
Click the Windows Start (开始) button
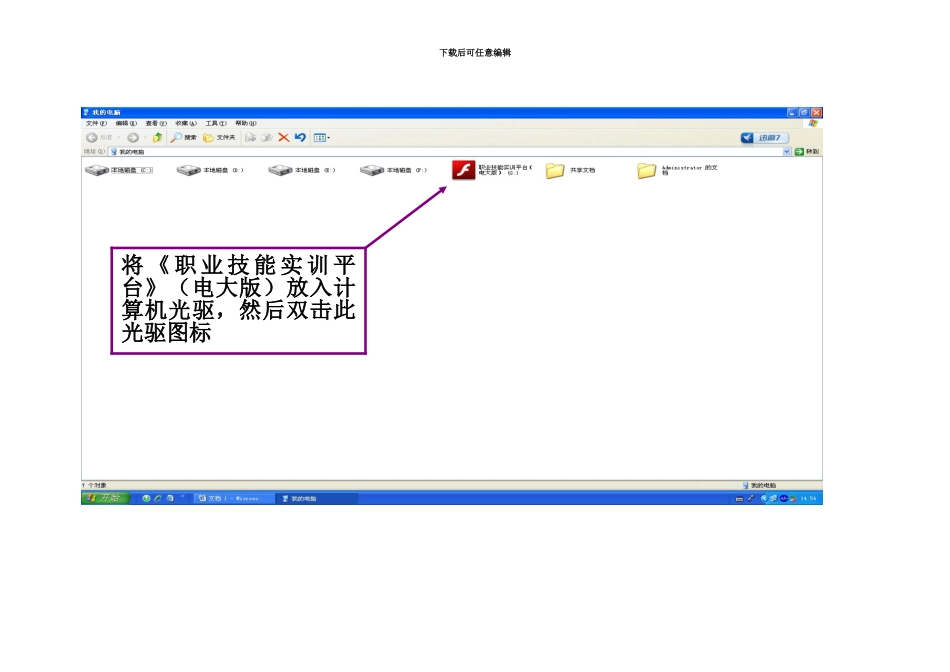pyautogui.click(x=105, y=498)
